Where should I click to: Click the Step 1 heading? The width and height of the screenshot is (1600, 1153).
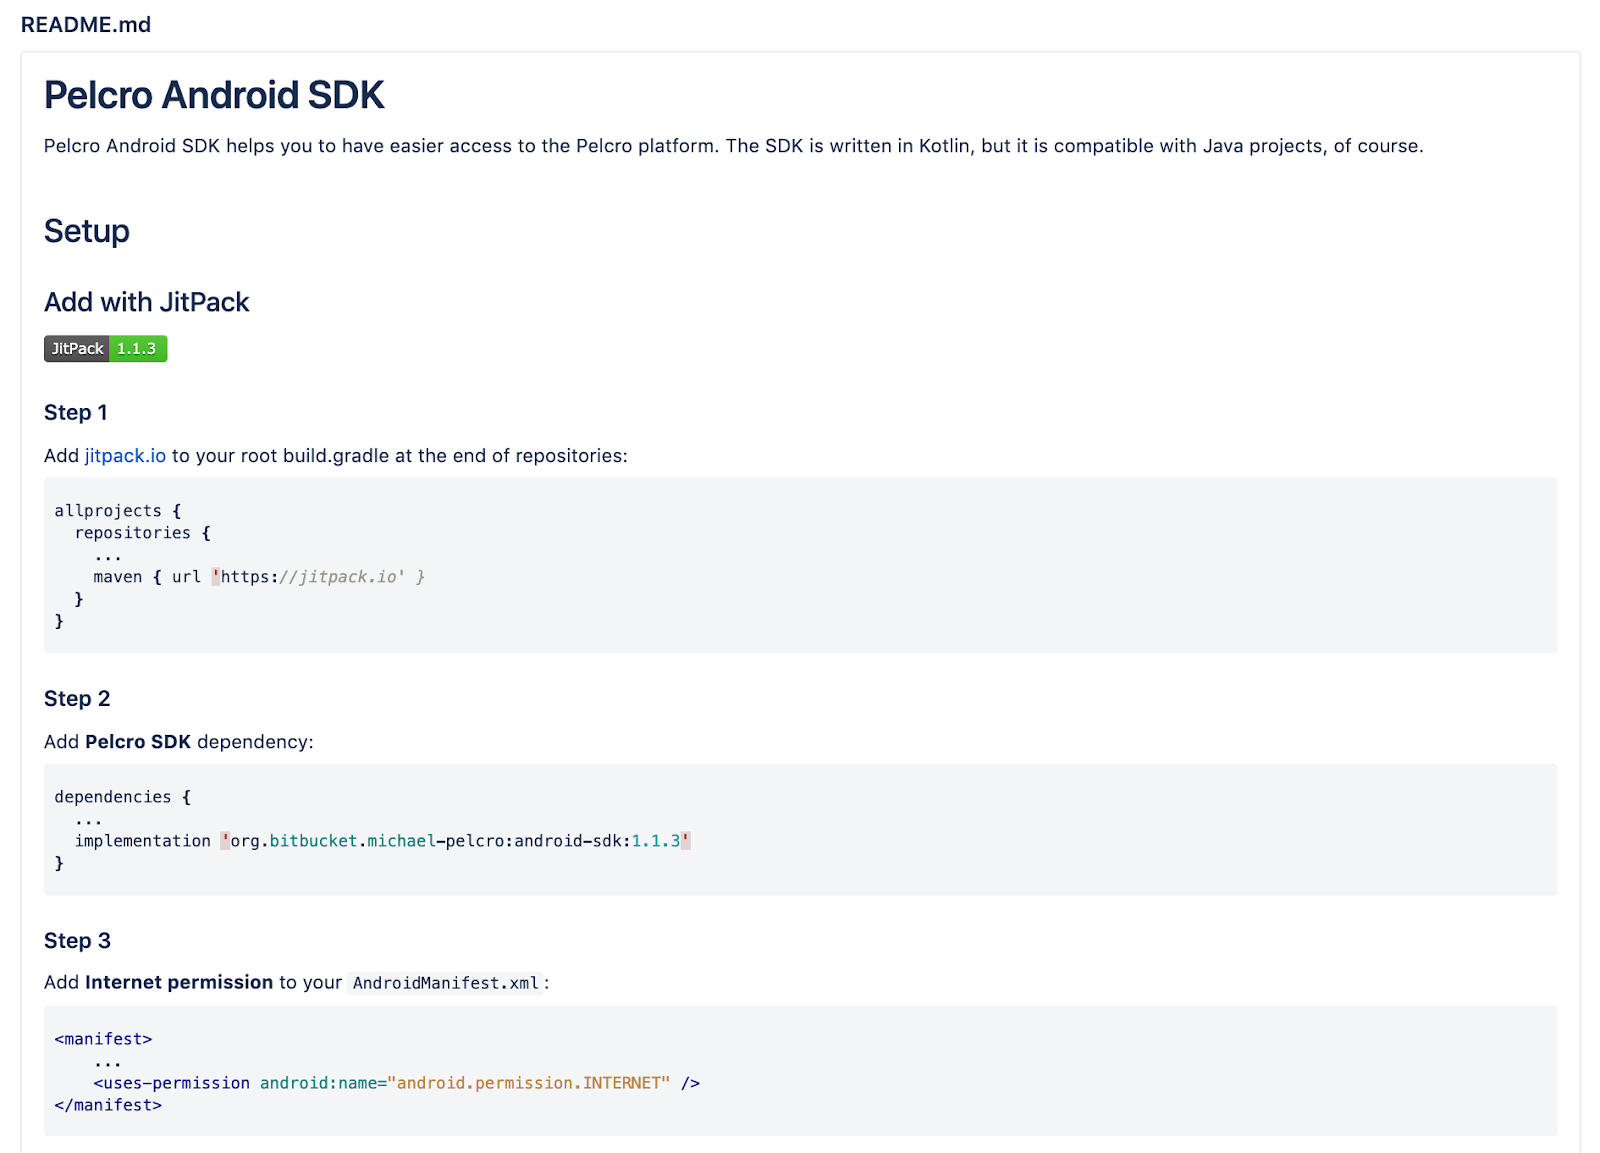[x=75, y=413]
